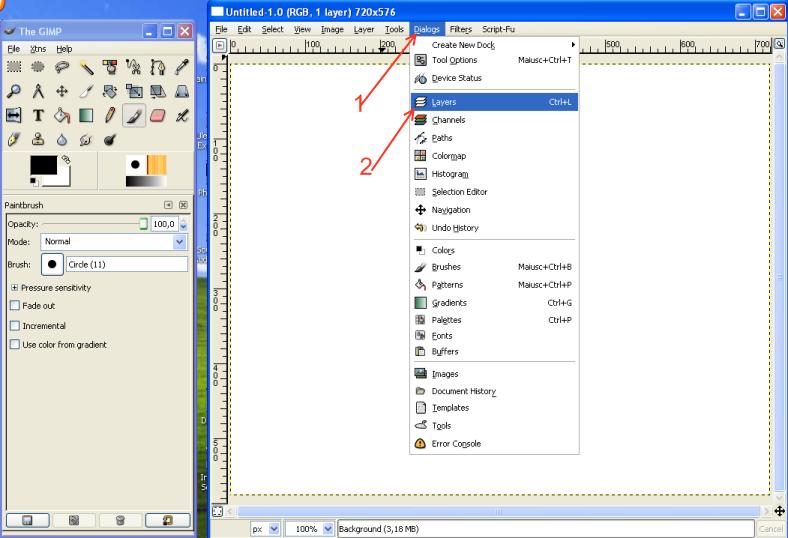Select the Select by Color tool
The height and width of the screenshot is (538, 788).
coord(110,67)
